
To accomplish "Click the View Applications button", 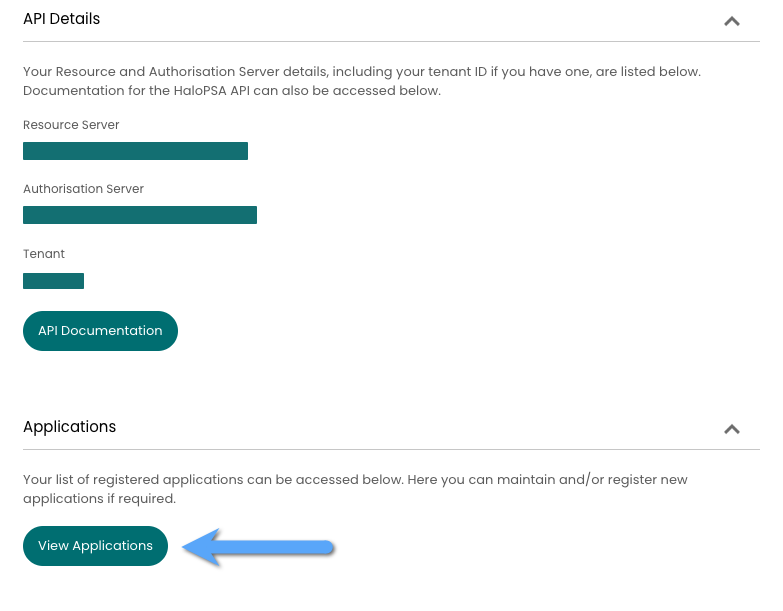I will 95,546.
